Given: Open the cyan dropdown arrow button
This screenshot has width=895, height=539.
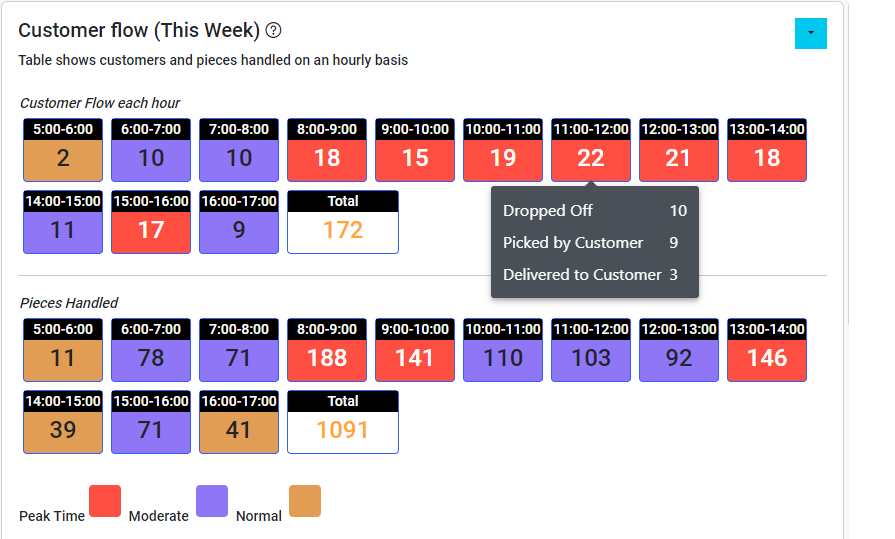Looking at the screenshot, I should [x=810, y=33].
